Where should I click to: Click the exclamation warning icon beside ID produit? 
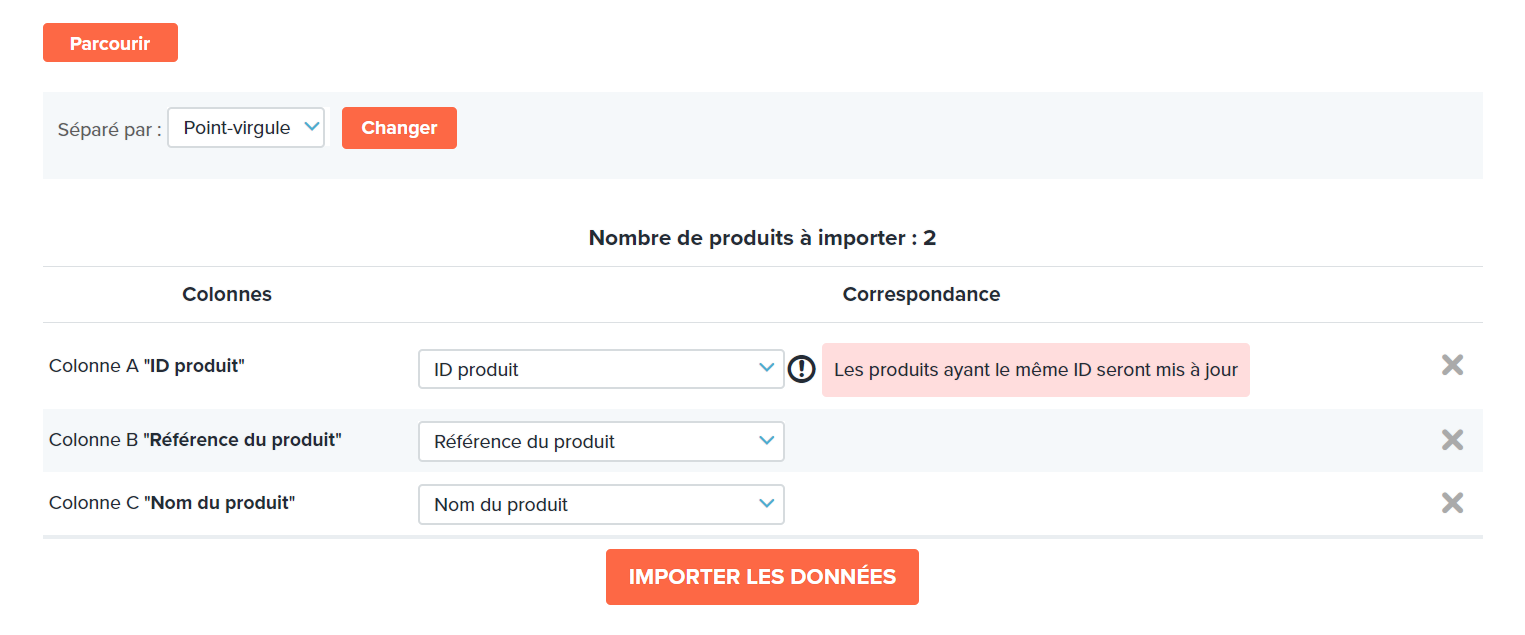(801, 369)
